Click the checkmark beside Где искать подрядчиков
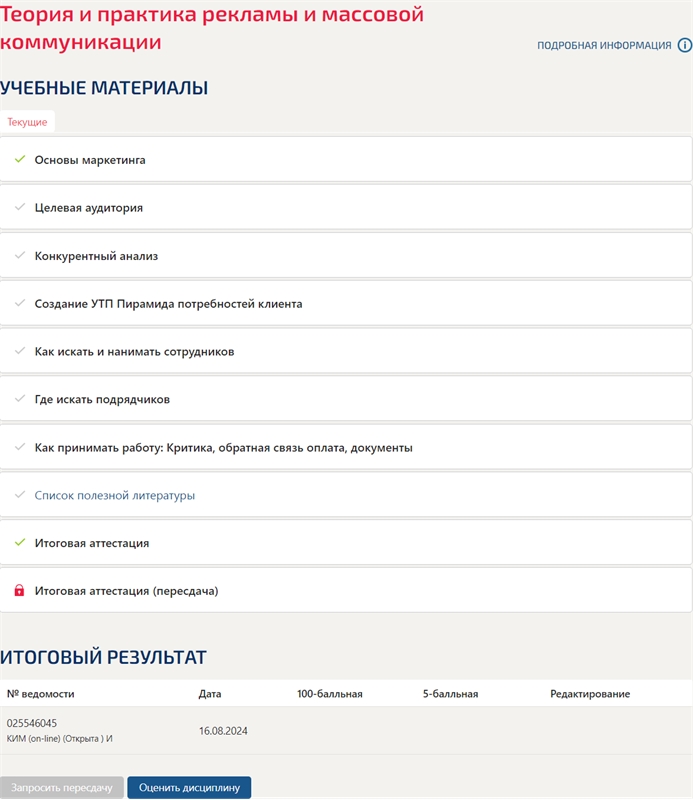693x800 pixels. (20, 399)
